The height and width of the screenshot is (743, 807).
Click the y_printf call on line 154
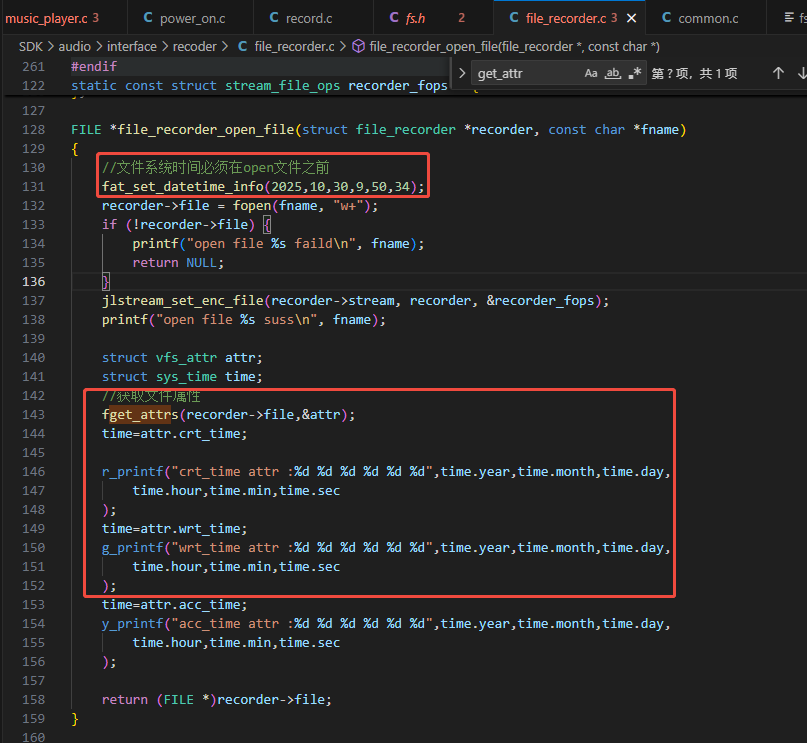click(132, 624)
